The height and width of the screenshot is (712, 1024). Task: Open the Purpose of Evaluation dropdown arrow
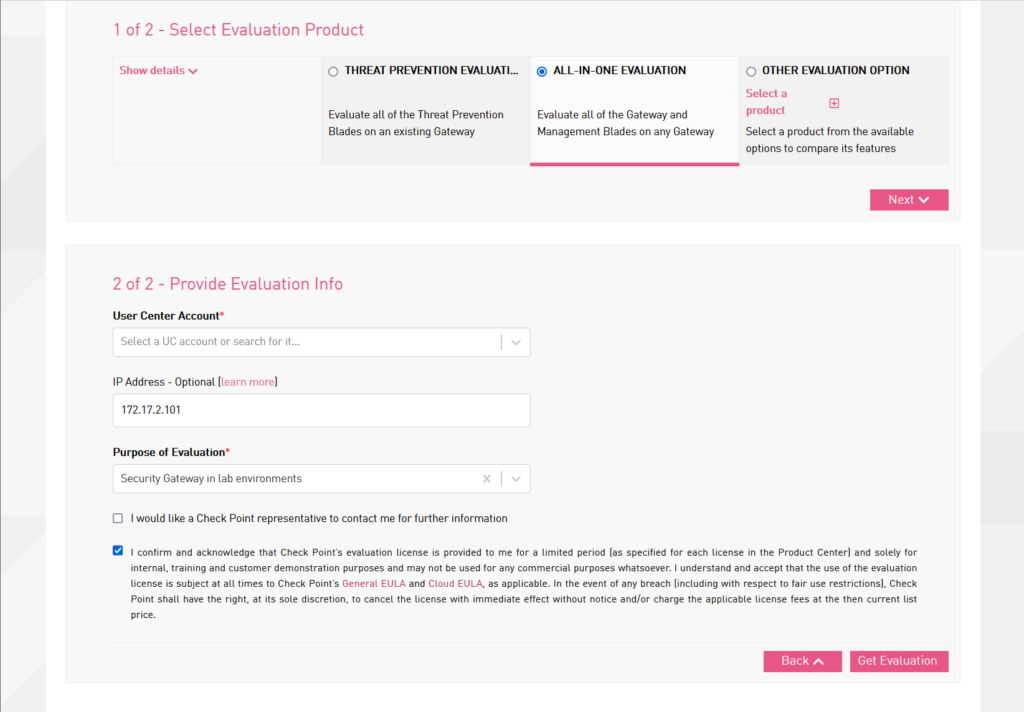(516, 479)
